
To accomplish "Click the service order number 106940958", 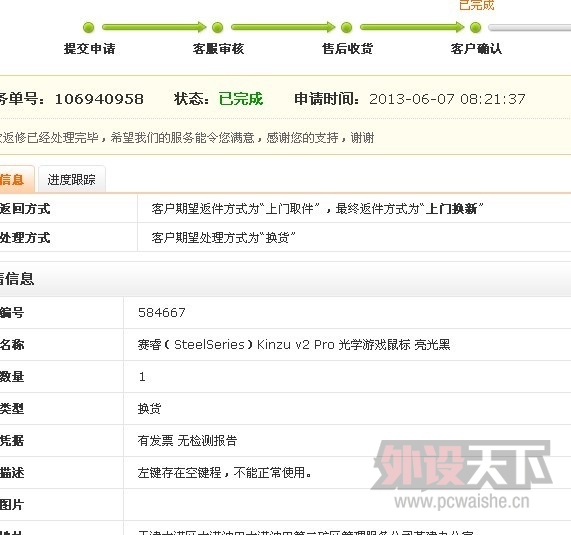I will coord(99,99).
